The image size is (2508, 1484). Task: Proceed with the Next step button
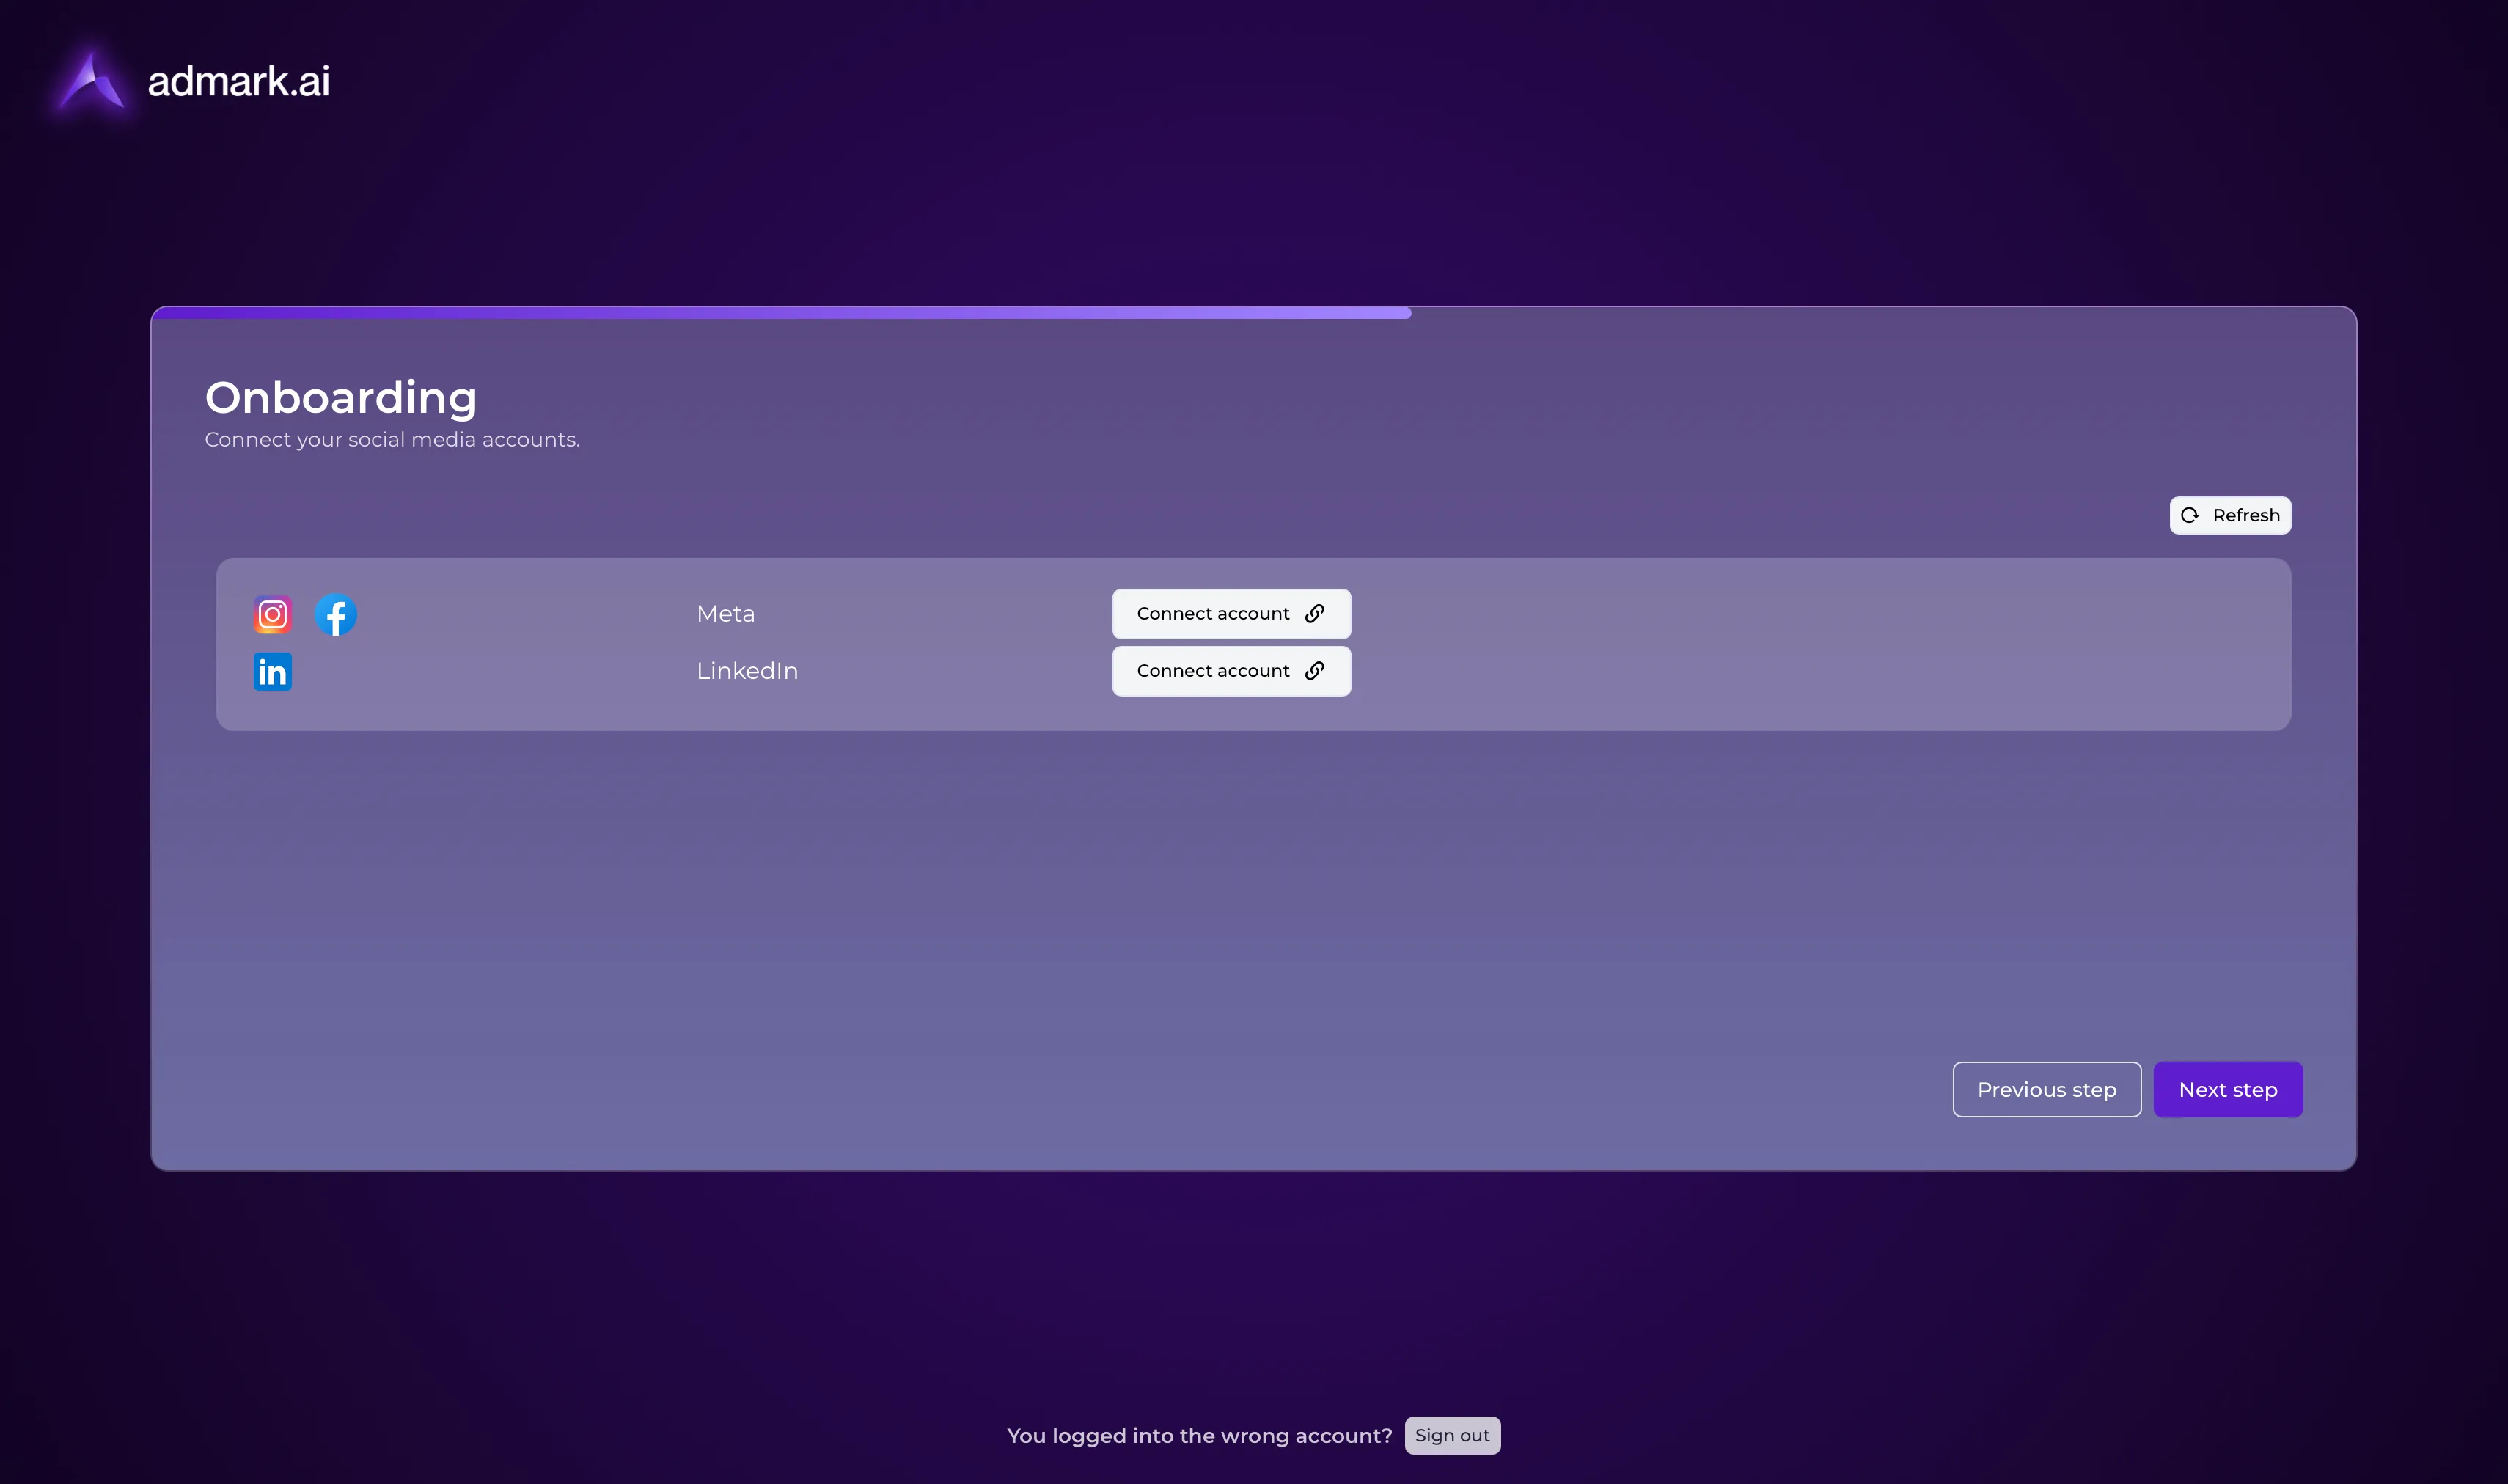point(2227,1089)
